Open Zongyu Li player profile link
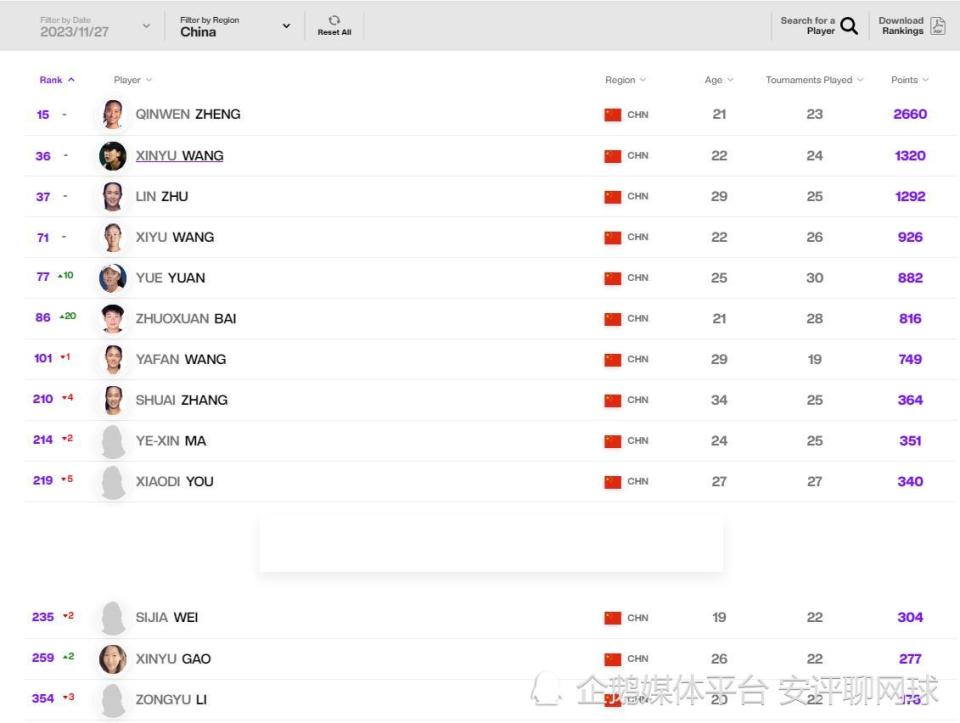 pyautogui.click(x=171, y=699)
